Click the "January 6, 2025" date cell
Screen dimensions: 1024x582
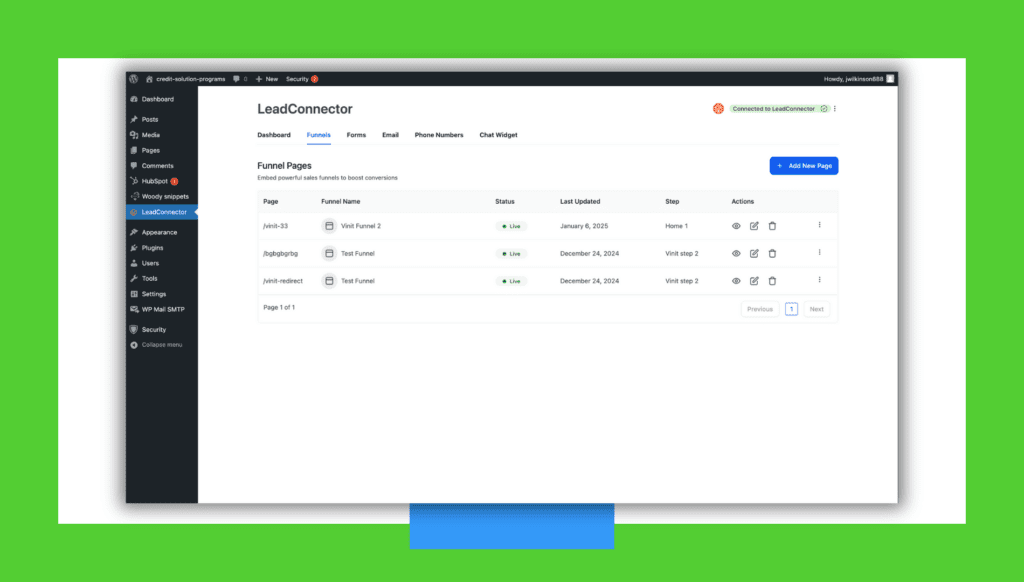click(x=584, y=226)
